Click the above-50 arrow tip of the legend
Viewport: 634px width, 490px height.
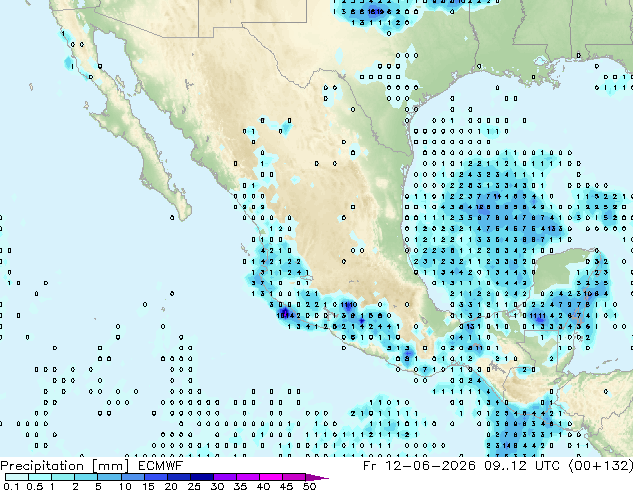(317, 477)
